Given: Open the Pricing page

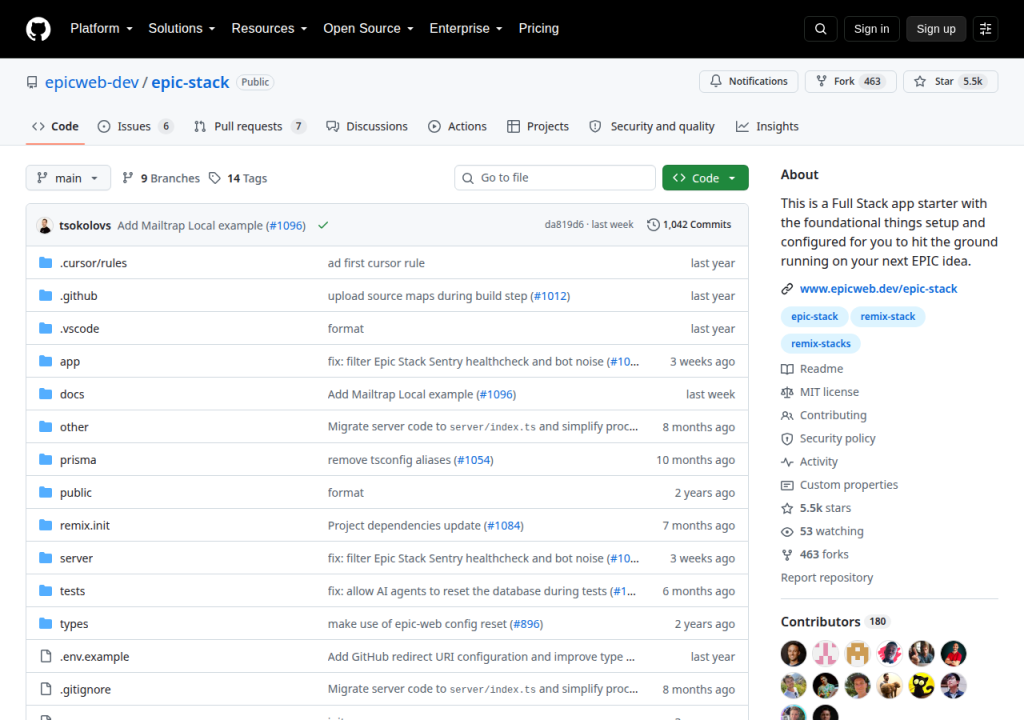Looking at the screenshot, I should [x=539, y=29].
